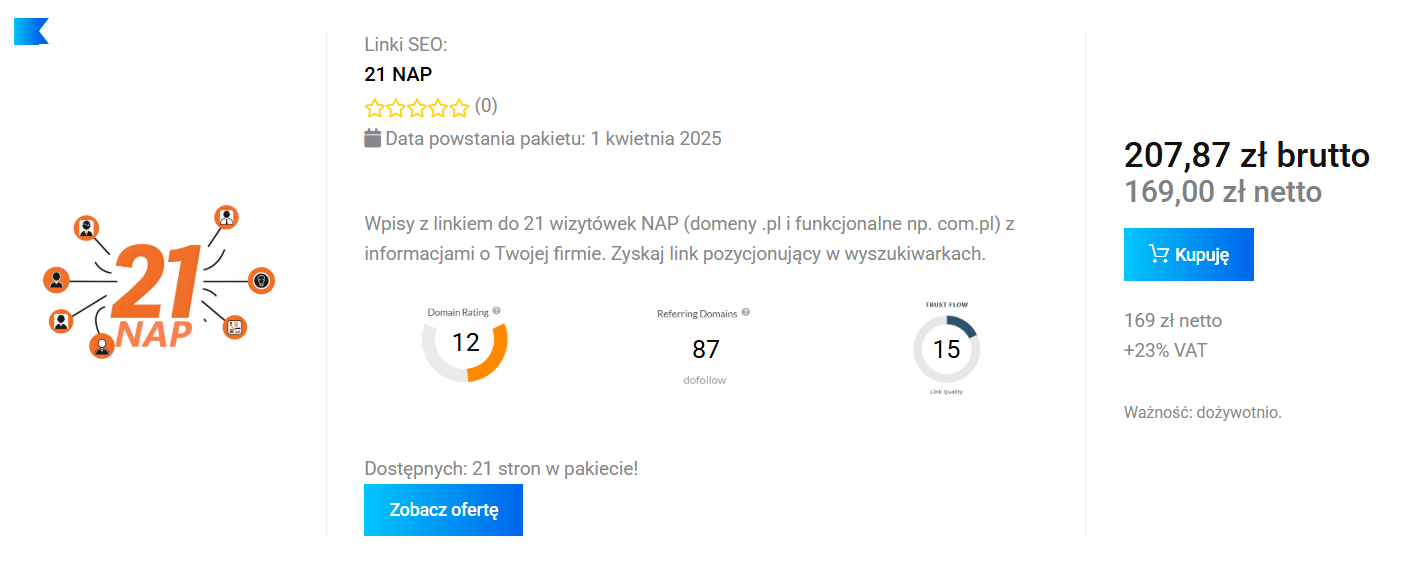Click the shopping cart icon in Kupuję

coord(1159,254)
